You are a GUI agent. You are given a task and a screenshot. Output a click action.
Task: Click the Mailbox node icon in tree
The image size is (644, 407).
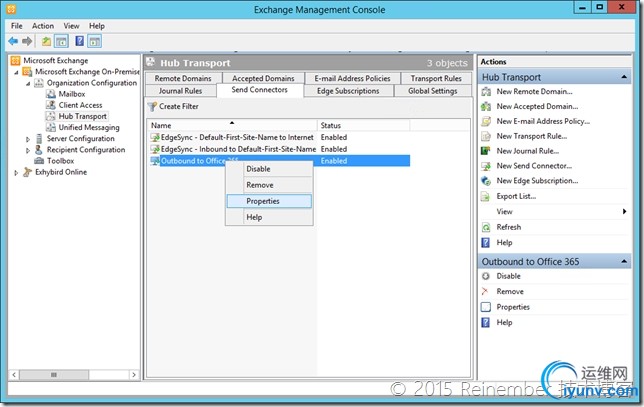pyautogui.click(x=51, y=94)
